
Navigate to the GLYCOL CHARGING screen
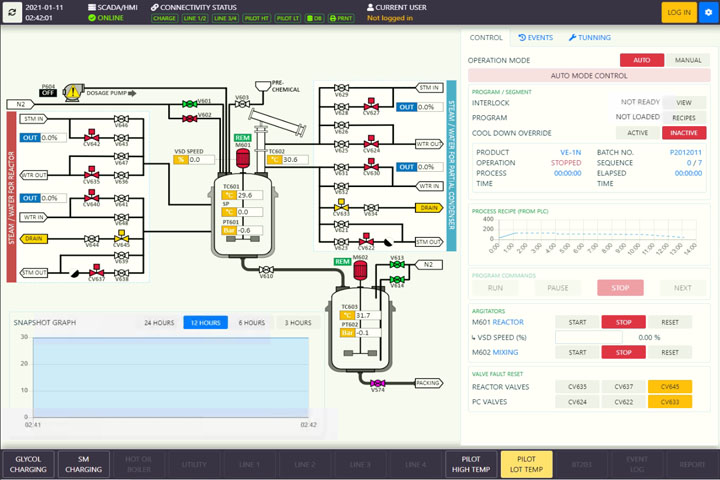[x=28, y=464]
